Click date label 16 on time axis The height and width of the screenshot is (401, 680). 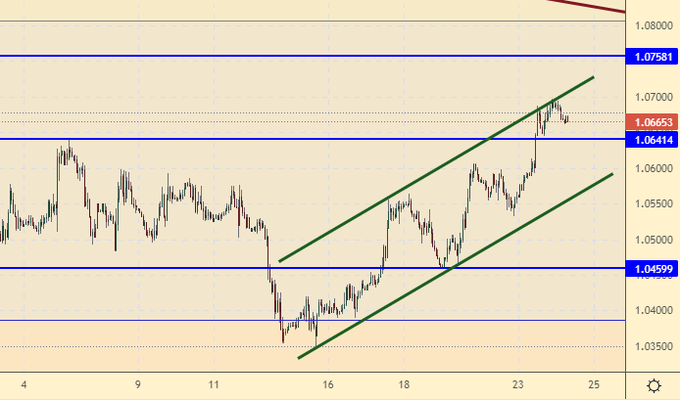pyautogui.click(x=328, y=384)
